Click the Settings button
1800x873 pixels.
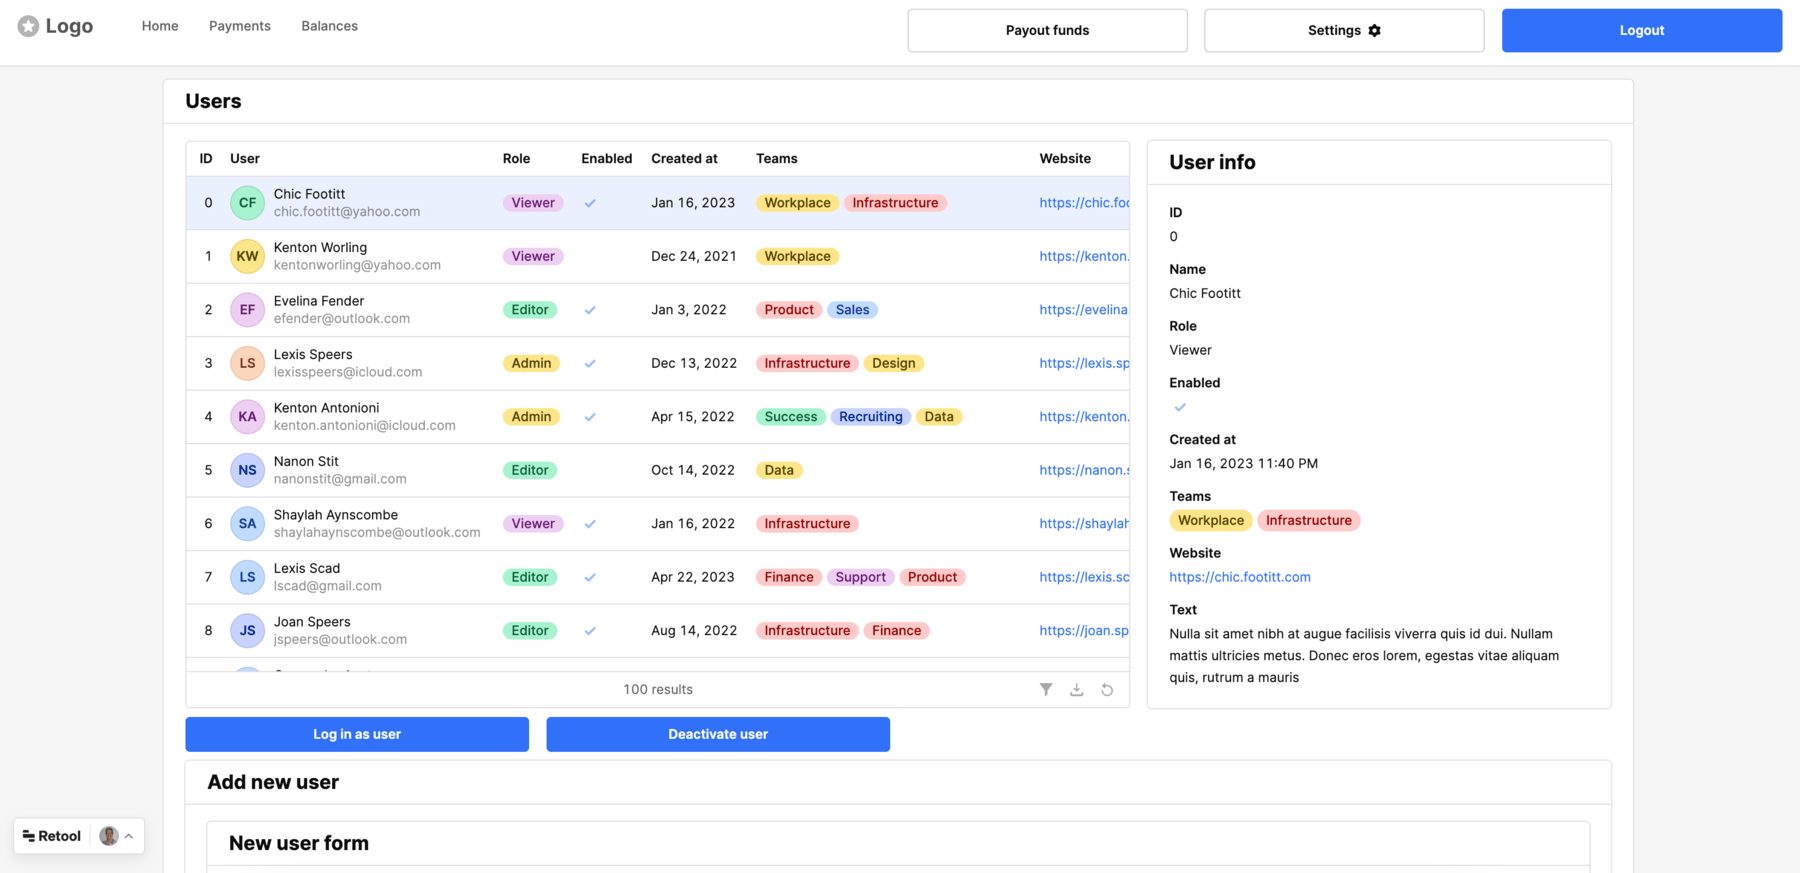pyautogui.click(x=1344, y=30)
